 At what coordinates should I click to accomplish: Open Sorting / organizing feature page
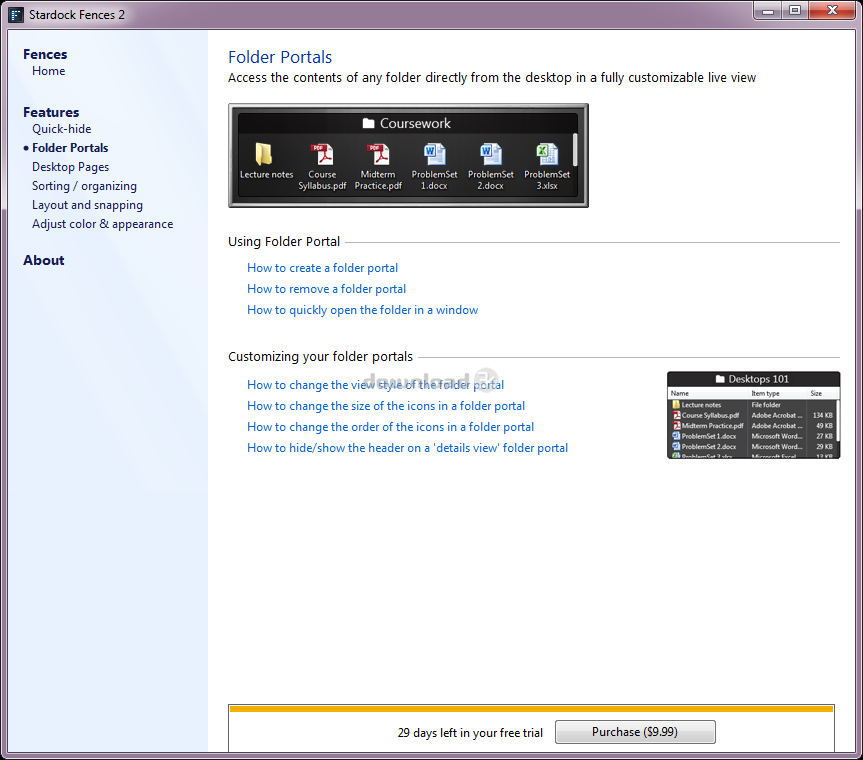click(84, 186)
